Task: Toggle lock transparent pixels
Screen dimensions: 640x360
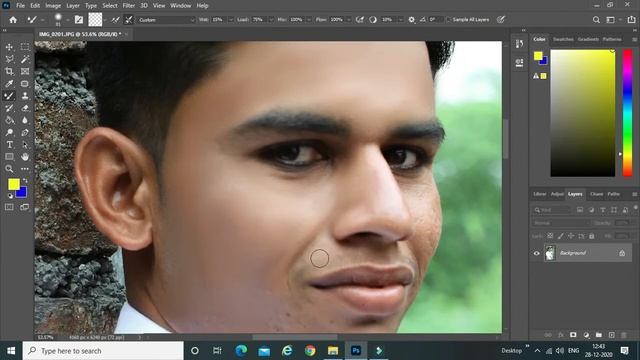Action: pyautogui.click(x=550, y=236)
